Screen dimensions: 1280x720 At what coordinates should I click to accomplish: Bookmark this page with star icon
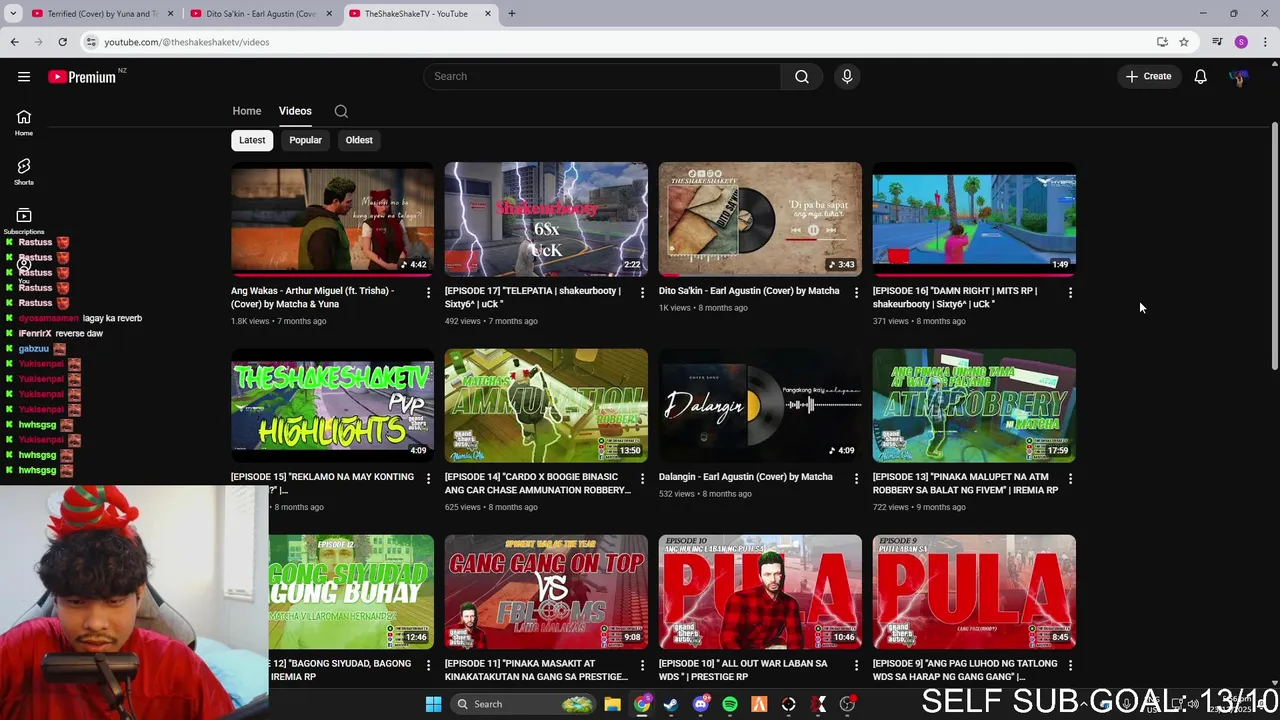(1184, 42)
